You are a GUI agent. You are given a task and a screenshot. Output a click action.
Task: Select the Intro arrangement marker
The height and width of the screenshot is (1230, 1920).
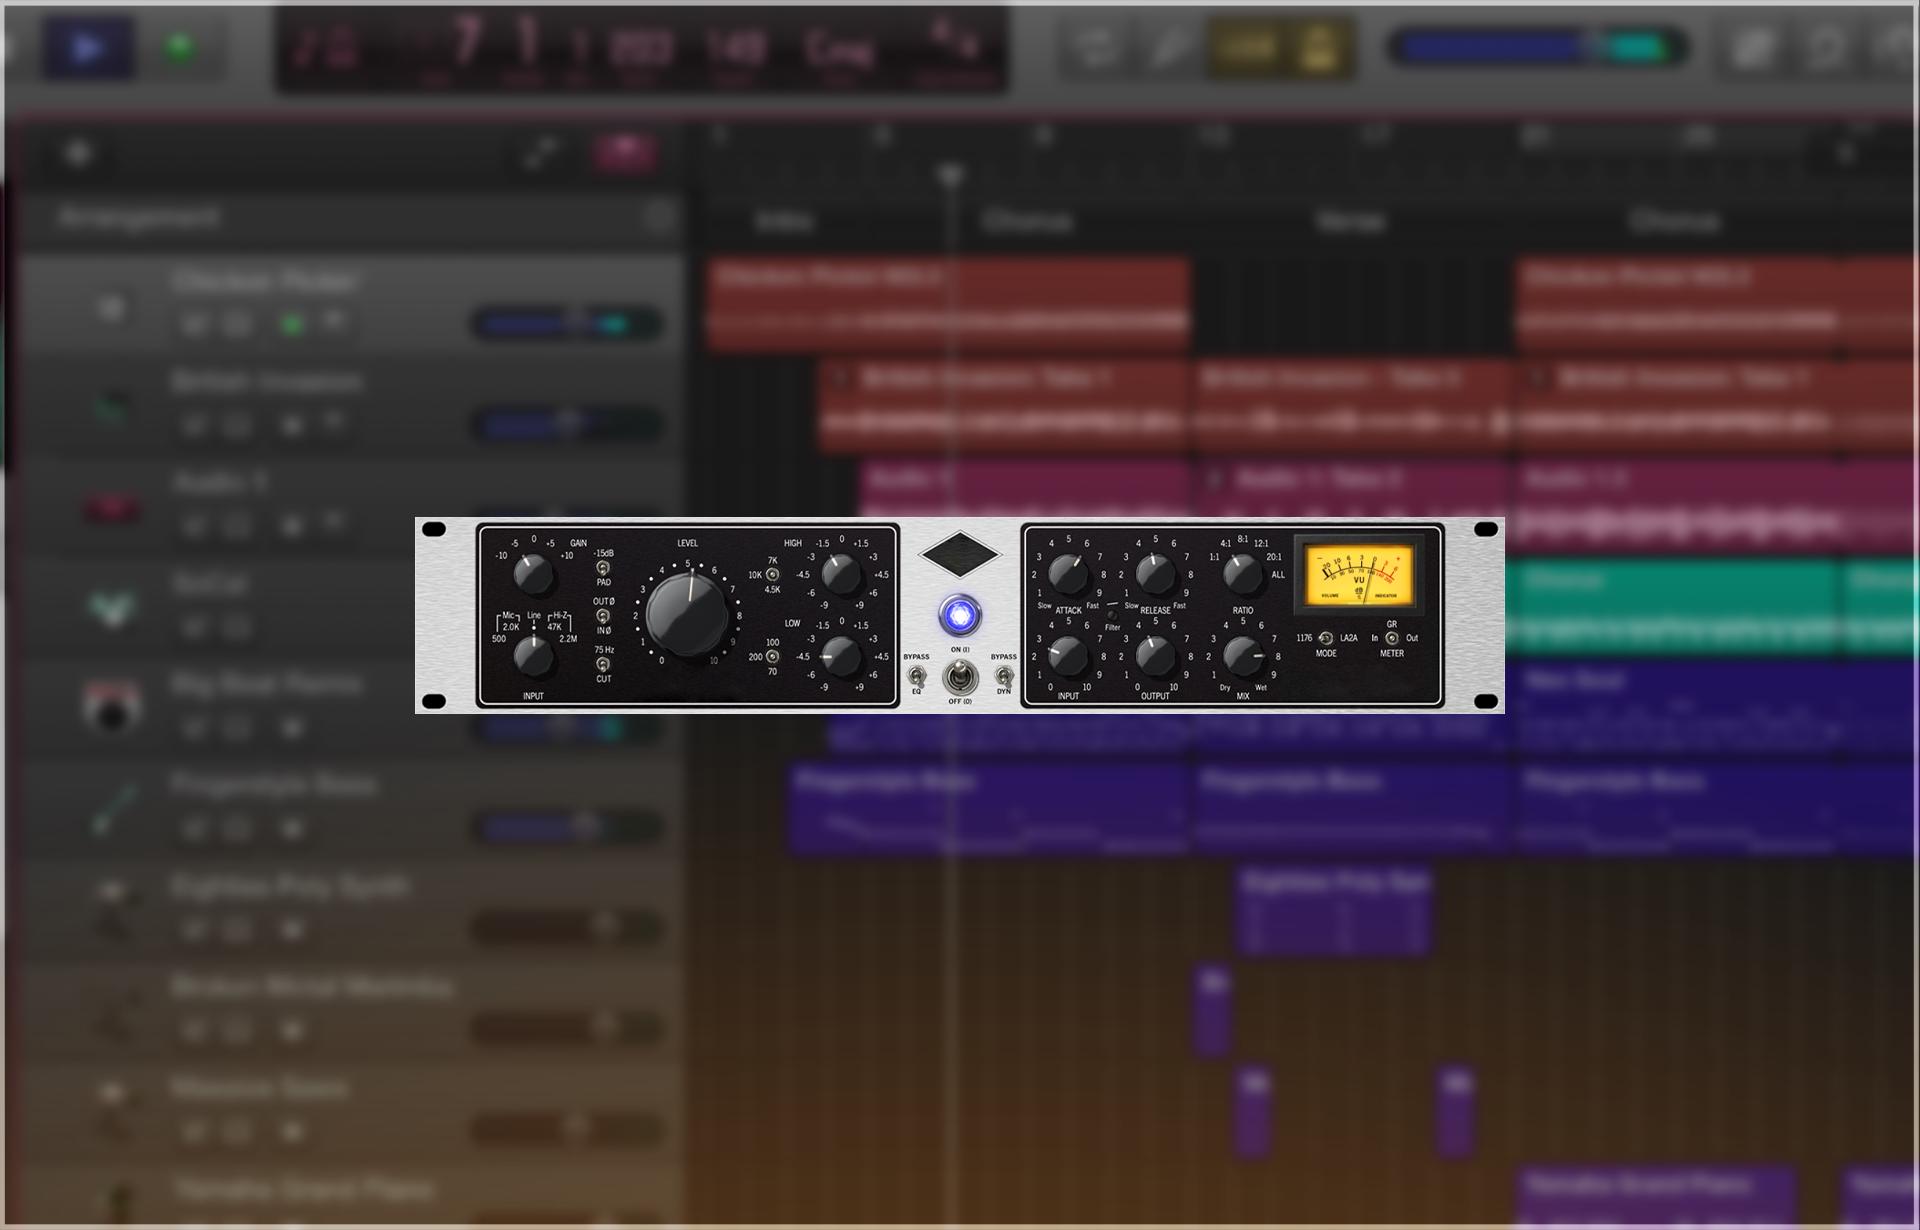pyautogui.click(x=783, y=221)
